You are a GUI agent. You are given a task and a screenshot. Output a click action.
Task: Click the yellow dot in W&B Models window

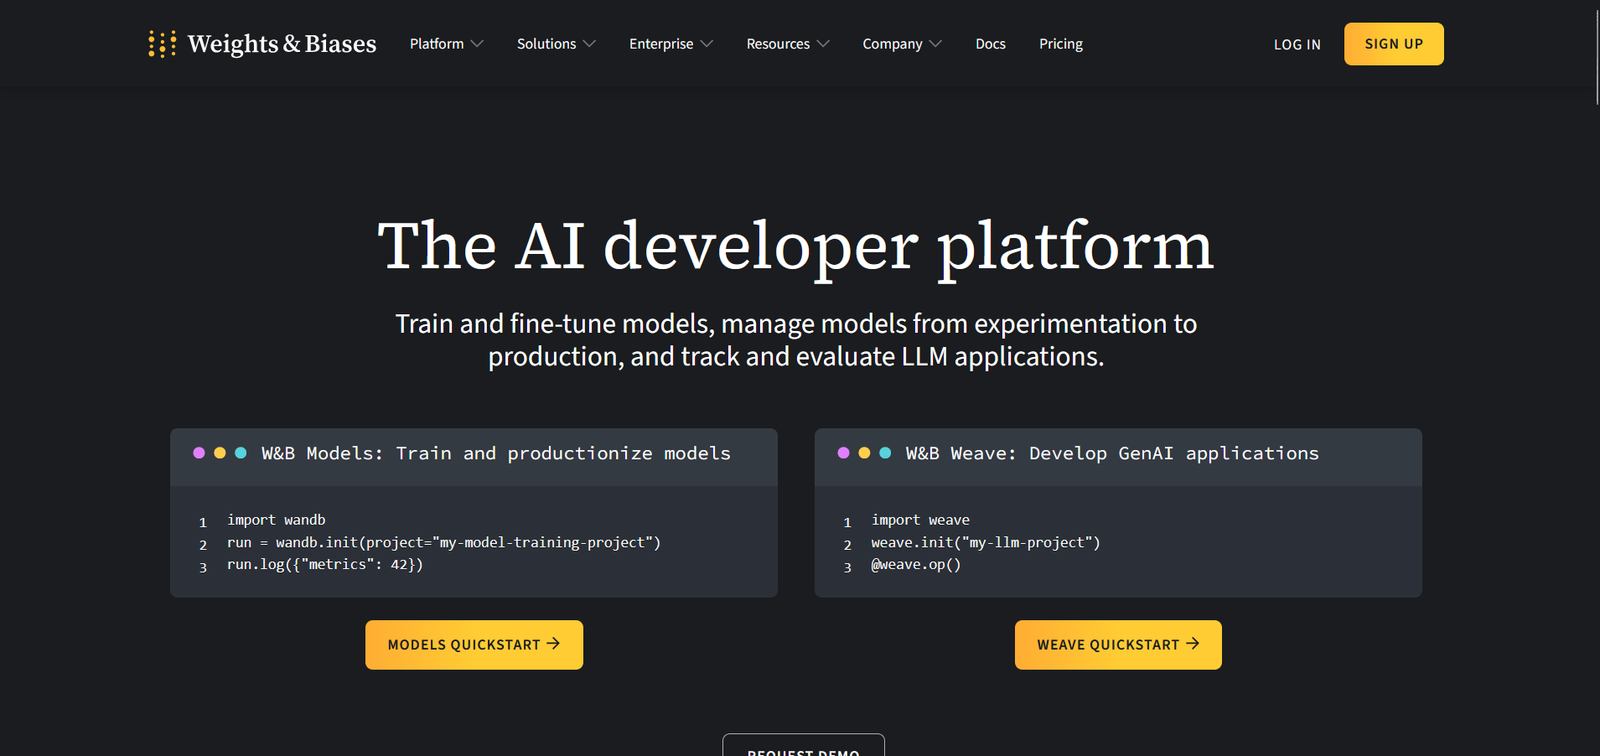220,453
